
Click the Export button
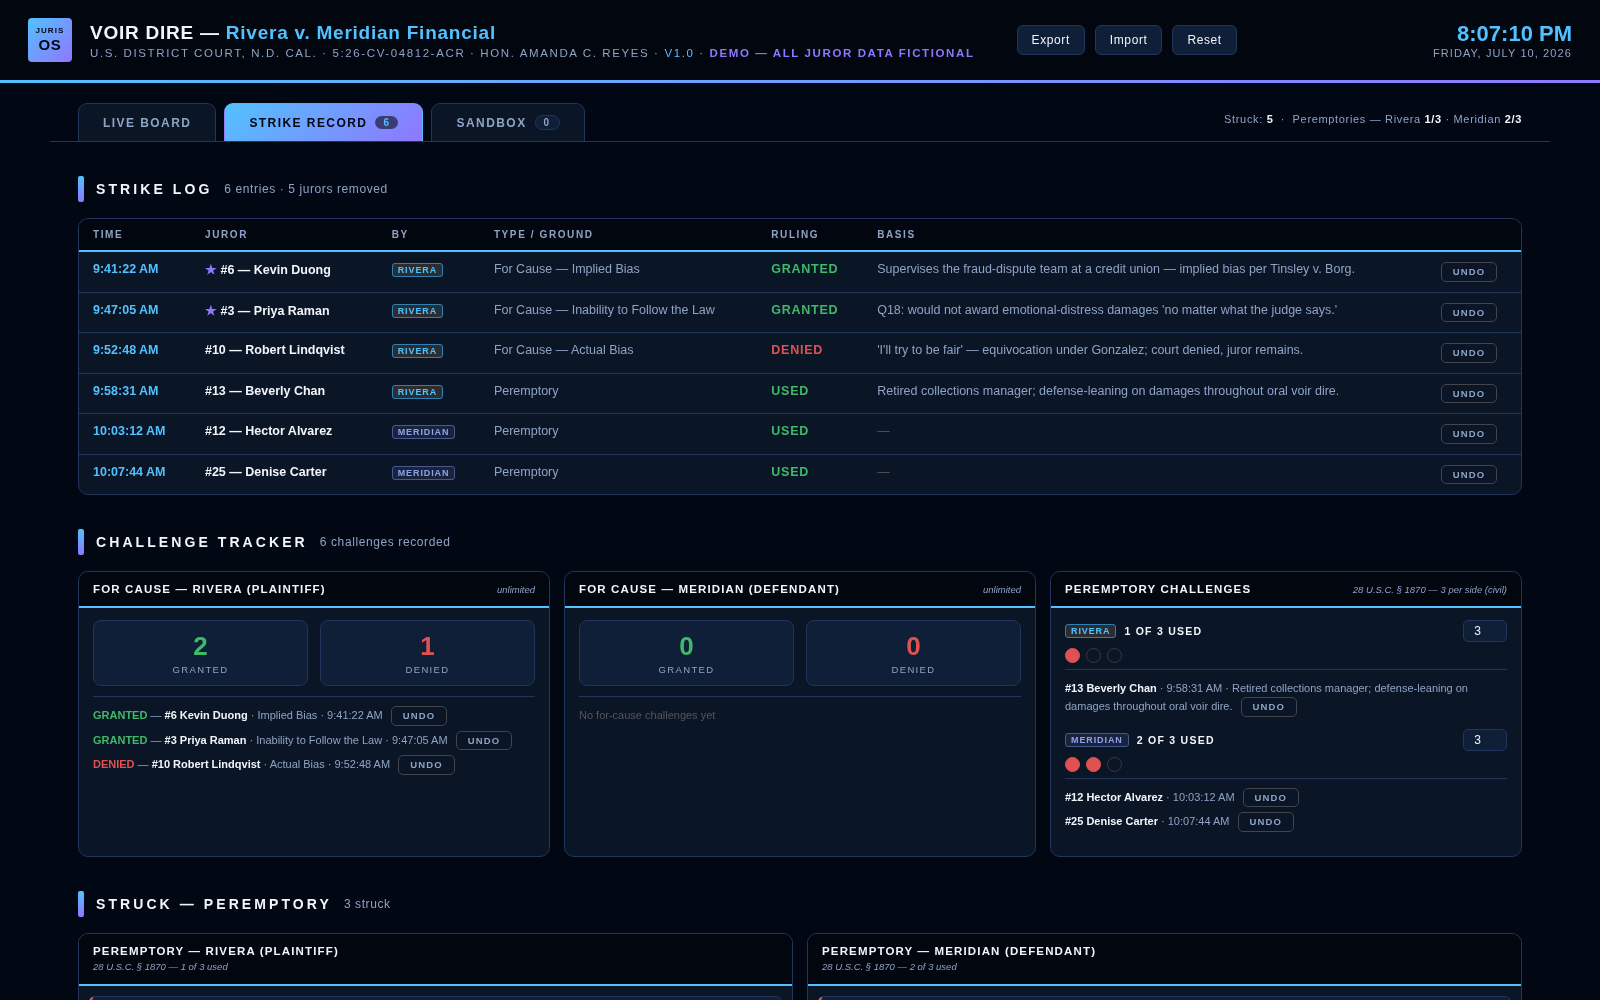[x=1051, y=40]
